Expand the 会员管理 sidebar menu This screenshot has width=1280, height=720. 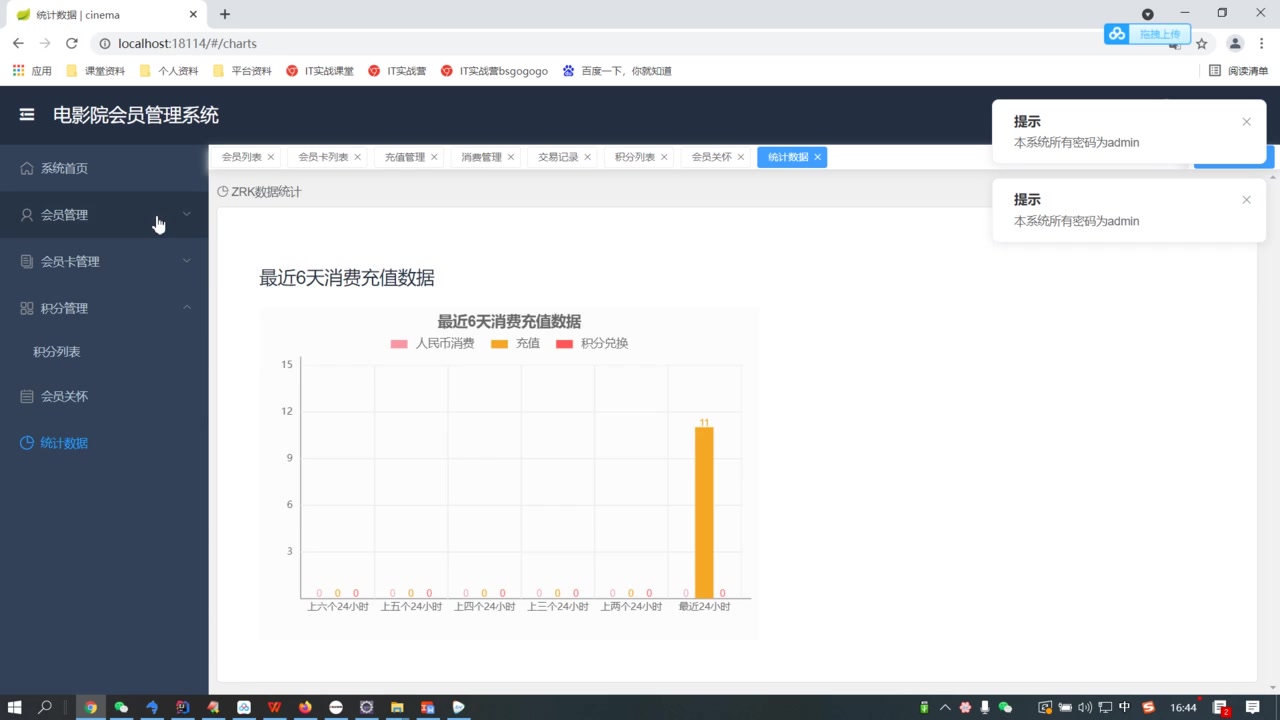pyautogui.click(x=104, y=215)
